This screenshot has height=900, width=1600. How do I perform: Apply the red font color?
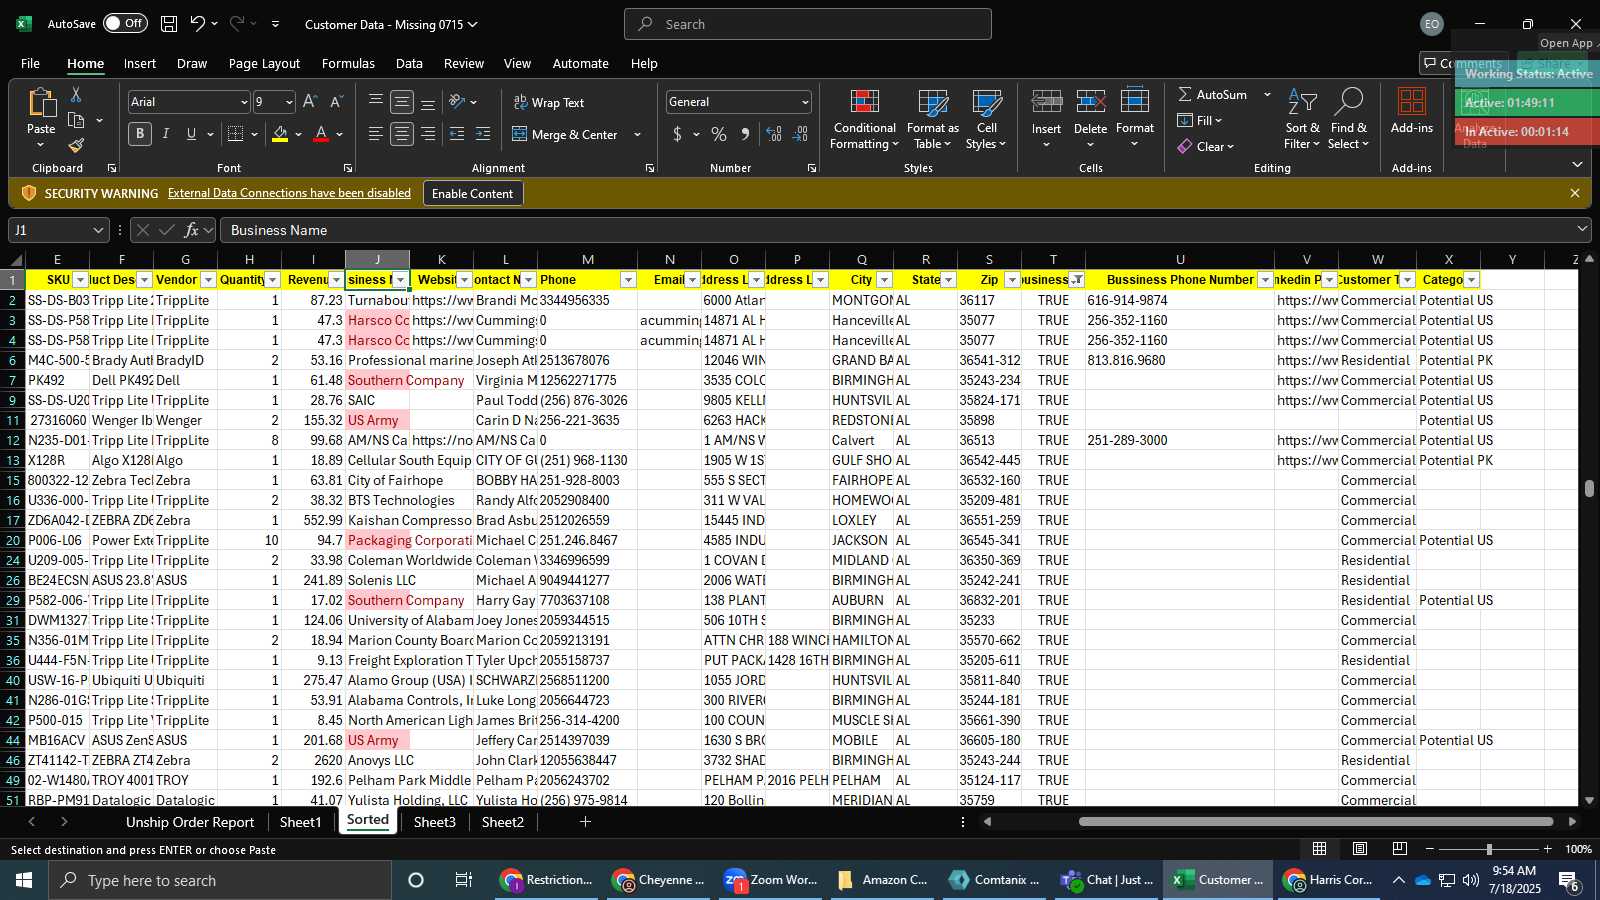[x=321, y=134]
